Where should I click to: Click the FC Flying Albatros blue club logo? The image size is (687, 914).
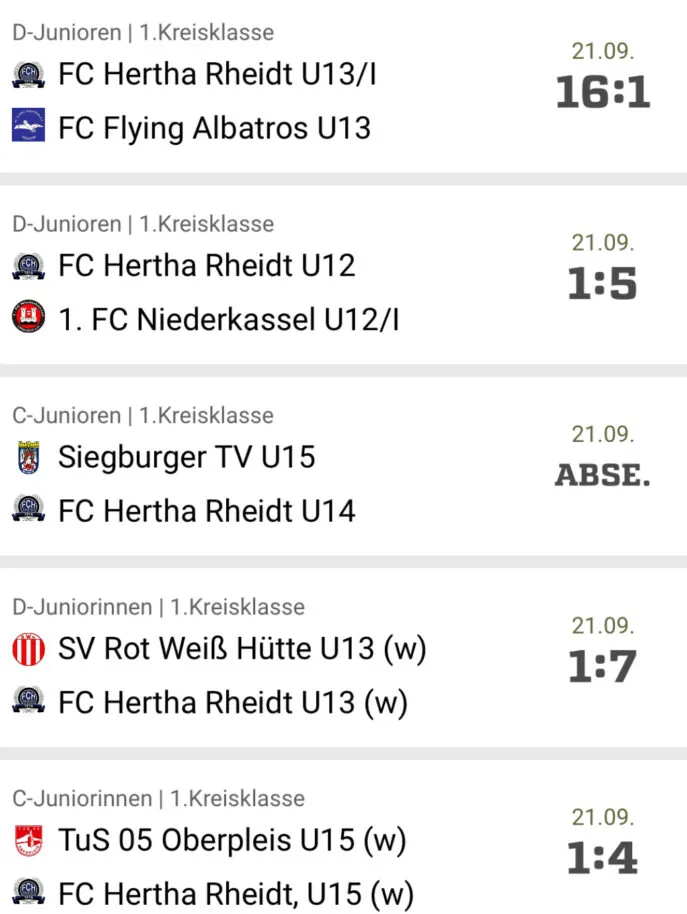coord(29,125)
